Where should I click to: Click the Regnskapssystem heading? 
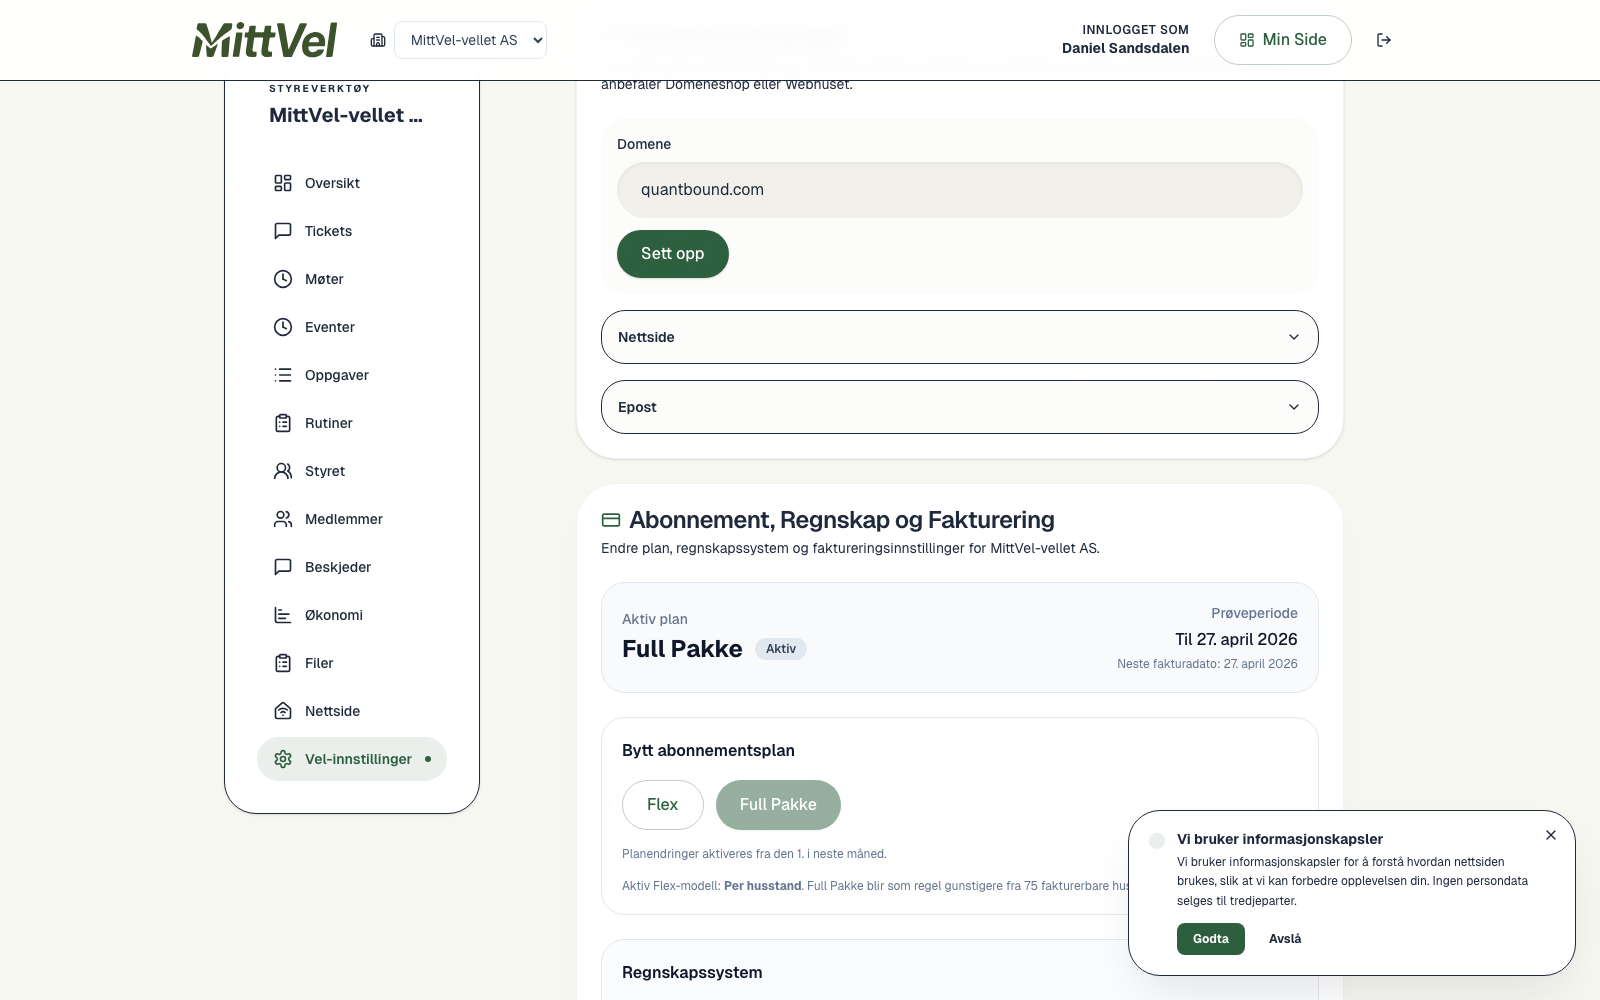692,973
